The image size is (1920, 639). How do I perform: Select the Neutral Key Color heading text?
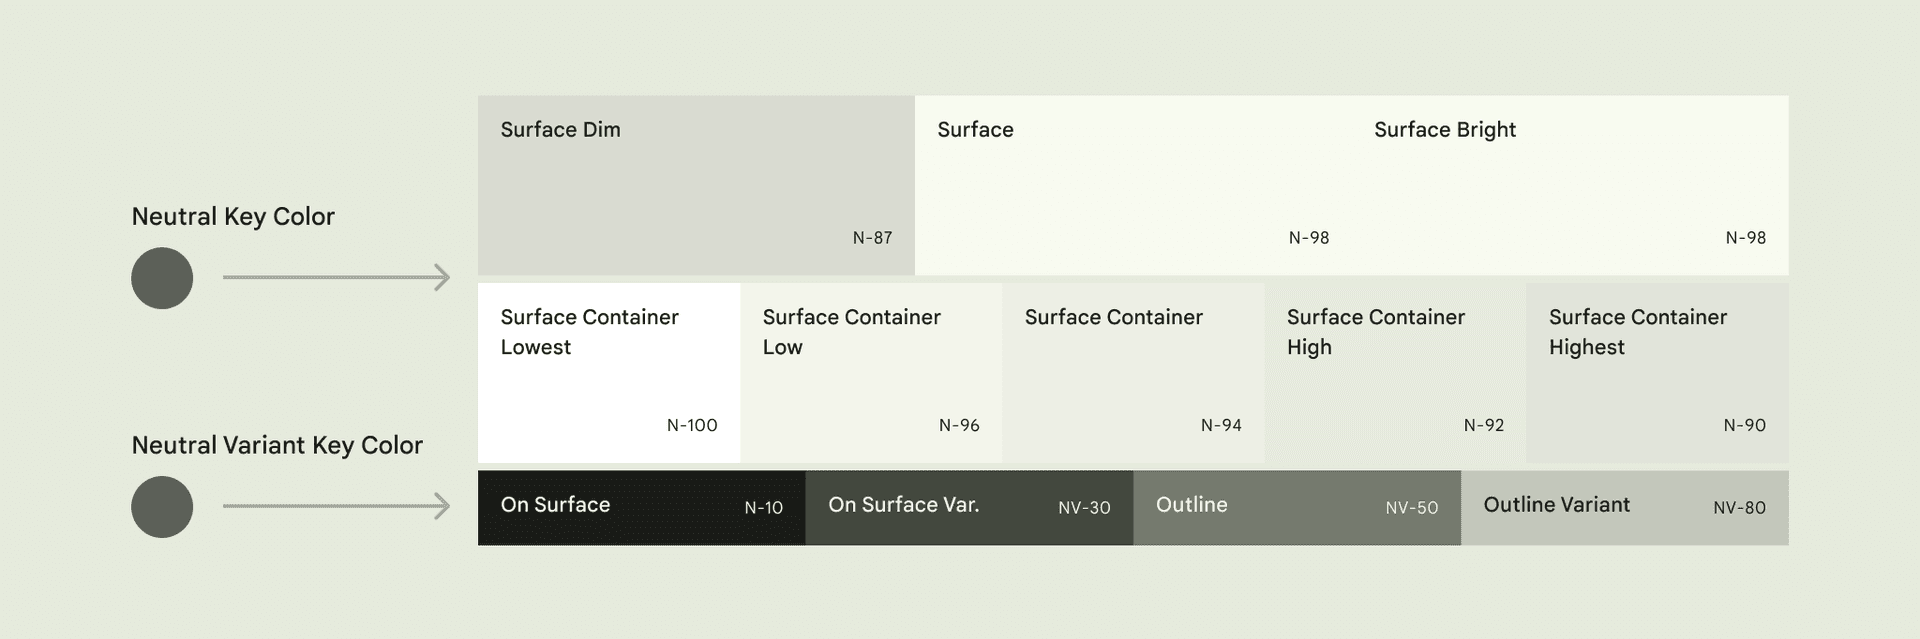pyautogui.click(x=233, y=217)
